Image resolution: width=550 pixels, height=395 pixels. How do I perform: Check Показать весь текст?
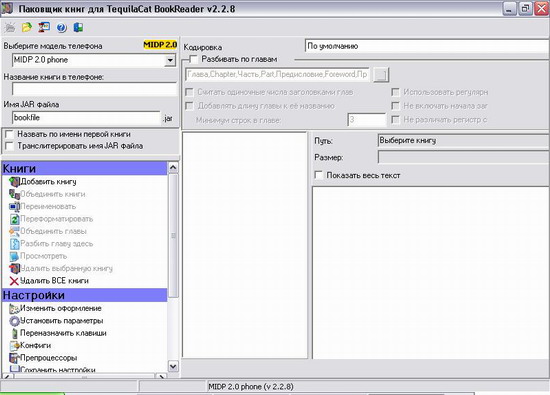pos(318,175)
